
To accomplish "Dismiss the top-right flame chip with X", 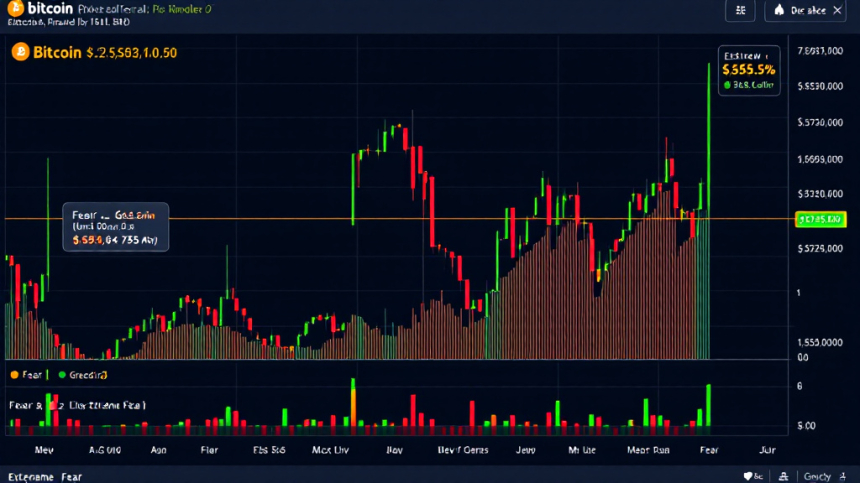I will [x=838, y=10].
